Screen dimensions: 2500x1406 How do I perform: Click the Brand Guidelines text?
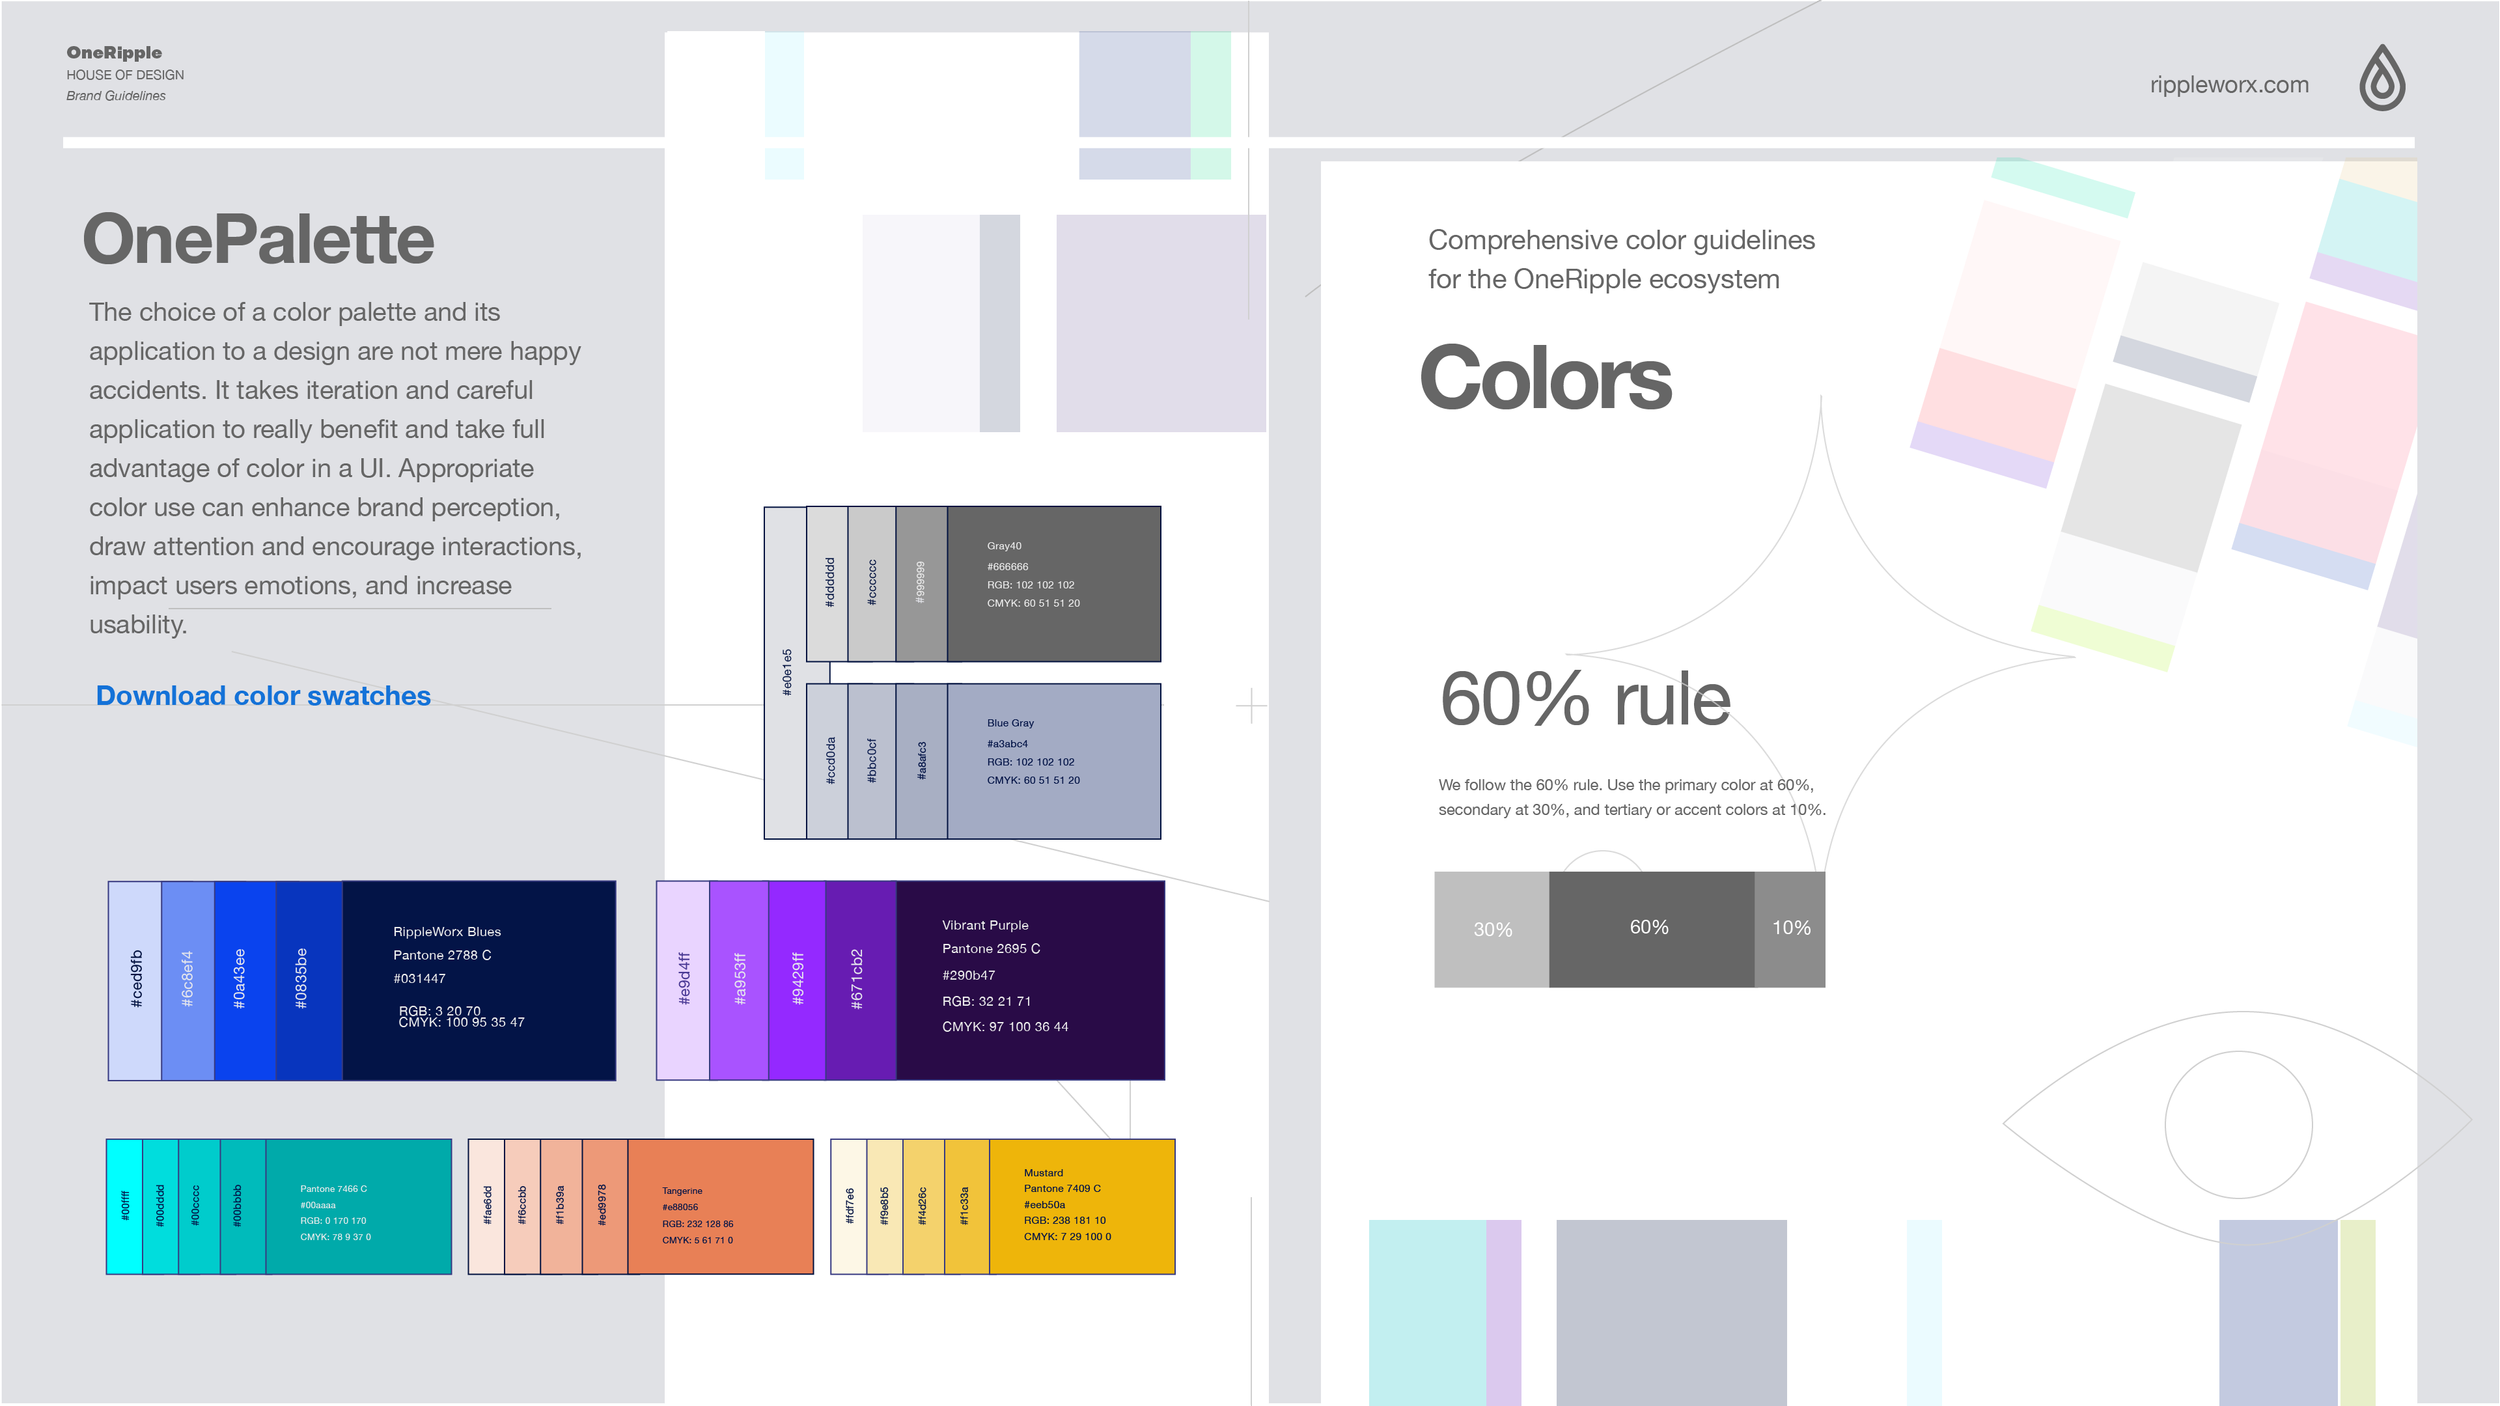coord(116,96)
